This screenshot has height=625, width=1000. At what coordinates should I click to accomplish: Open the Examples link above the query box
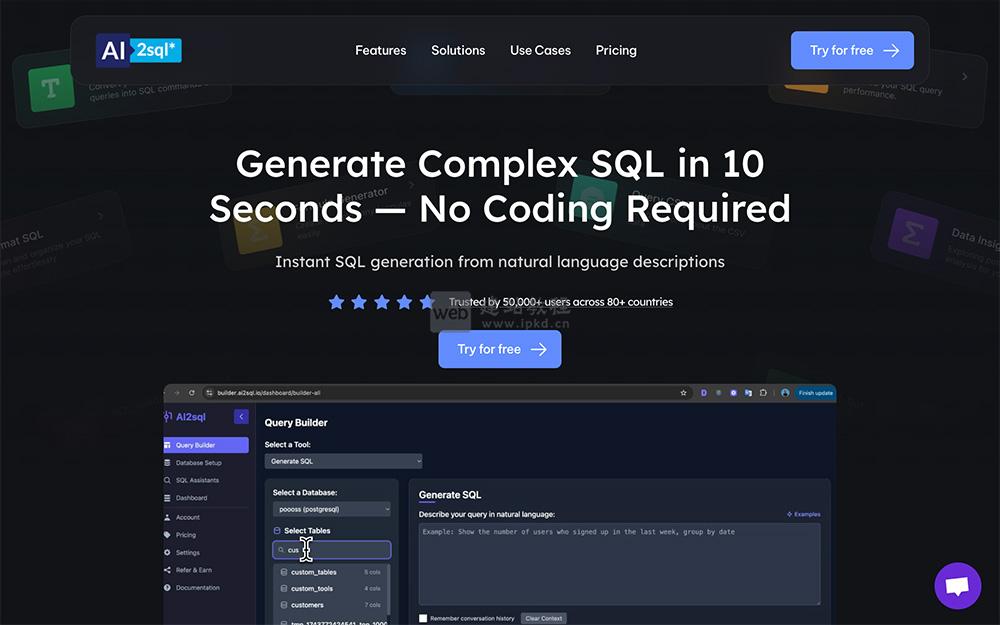tap(803, 513)
